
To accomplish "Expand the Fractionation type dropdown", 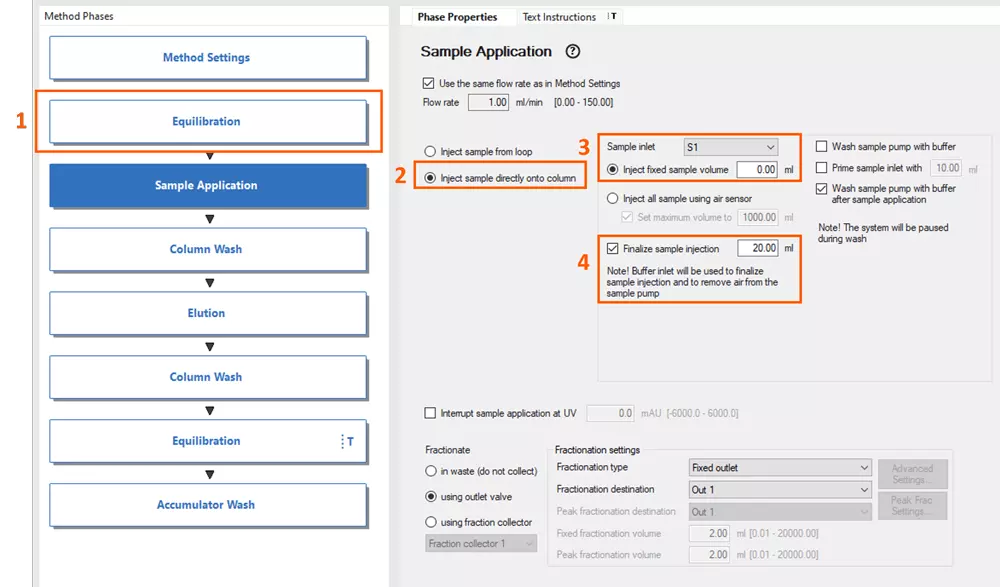I will (780, 468).
